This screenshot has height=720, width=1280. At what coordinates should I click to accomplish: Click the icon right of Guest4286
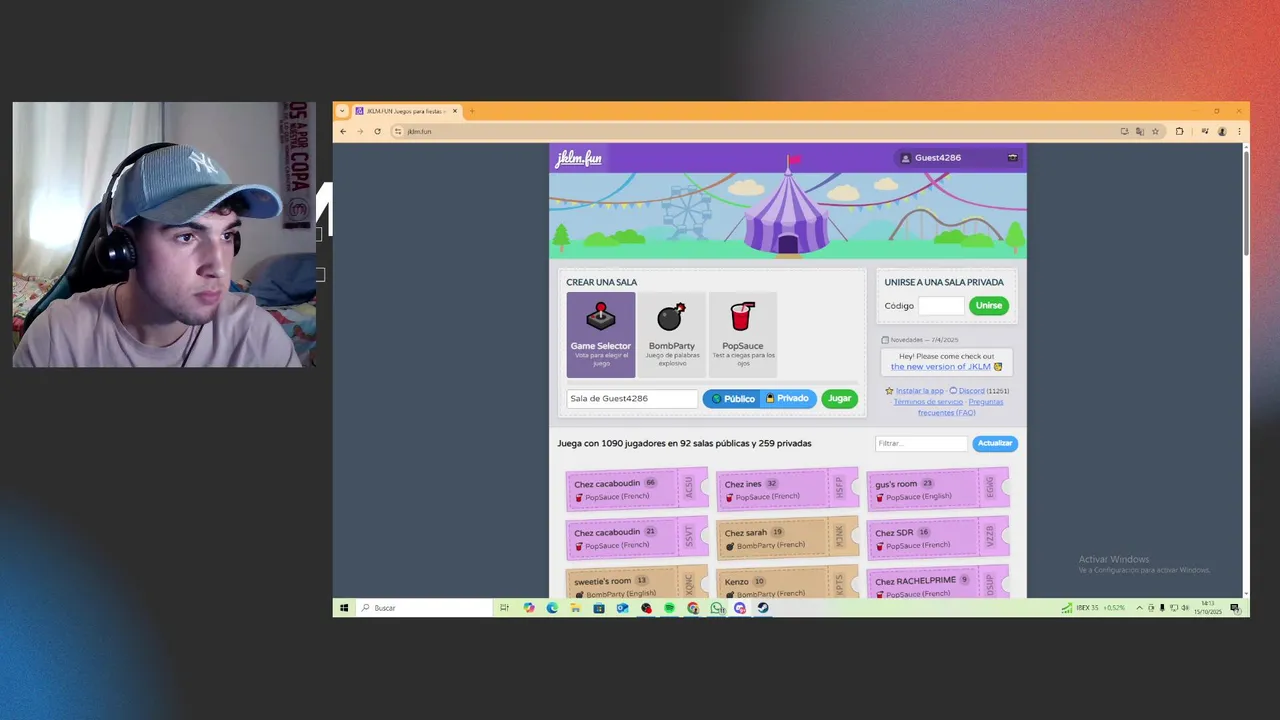coord(1012,158)
